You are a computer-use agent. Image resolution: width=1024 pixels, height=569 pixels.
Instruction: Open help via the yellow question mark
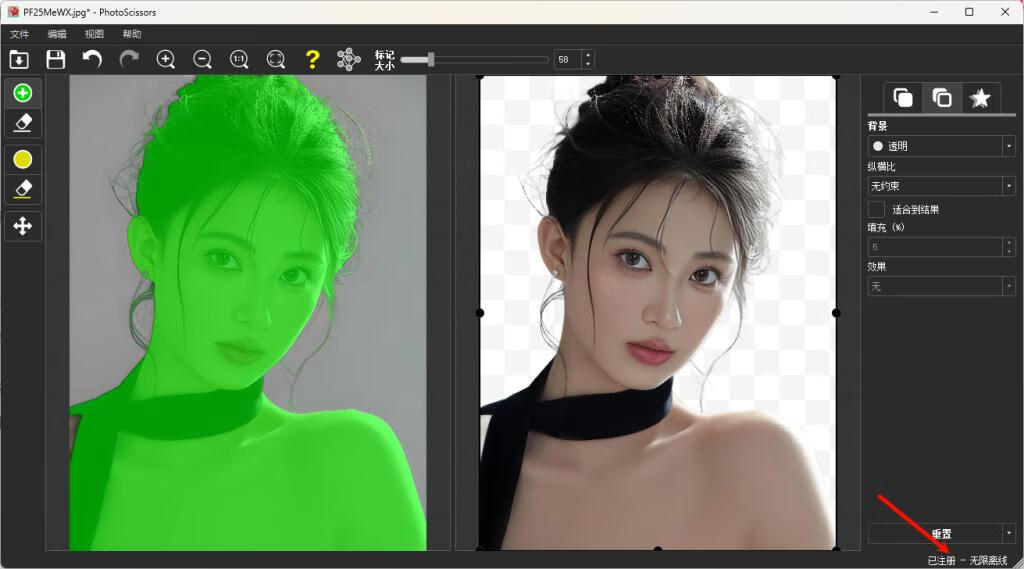312,59
